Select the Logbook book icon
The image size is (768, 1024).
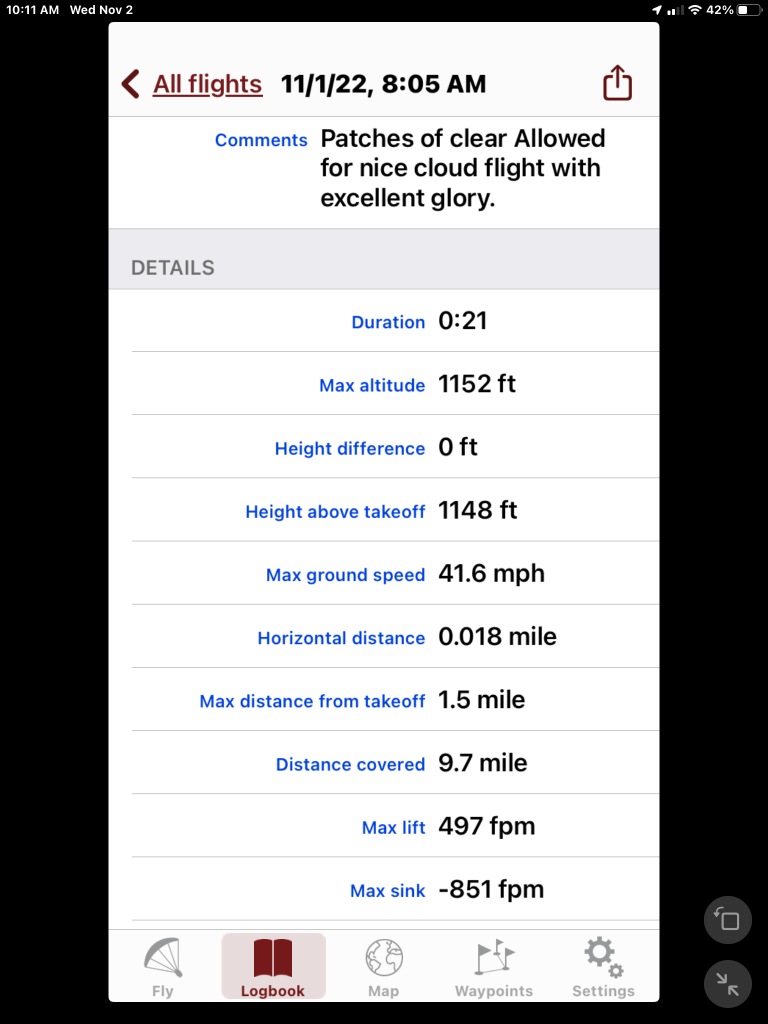coord(273,958)
